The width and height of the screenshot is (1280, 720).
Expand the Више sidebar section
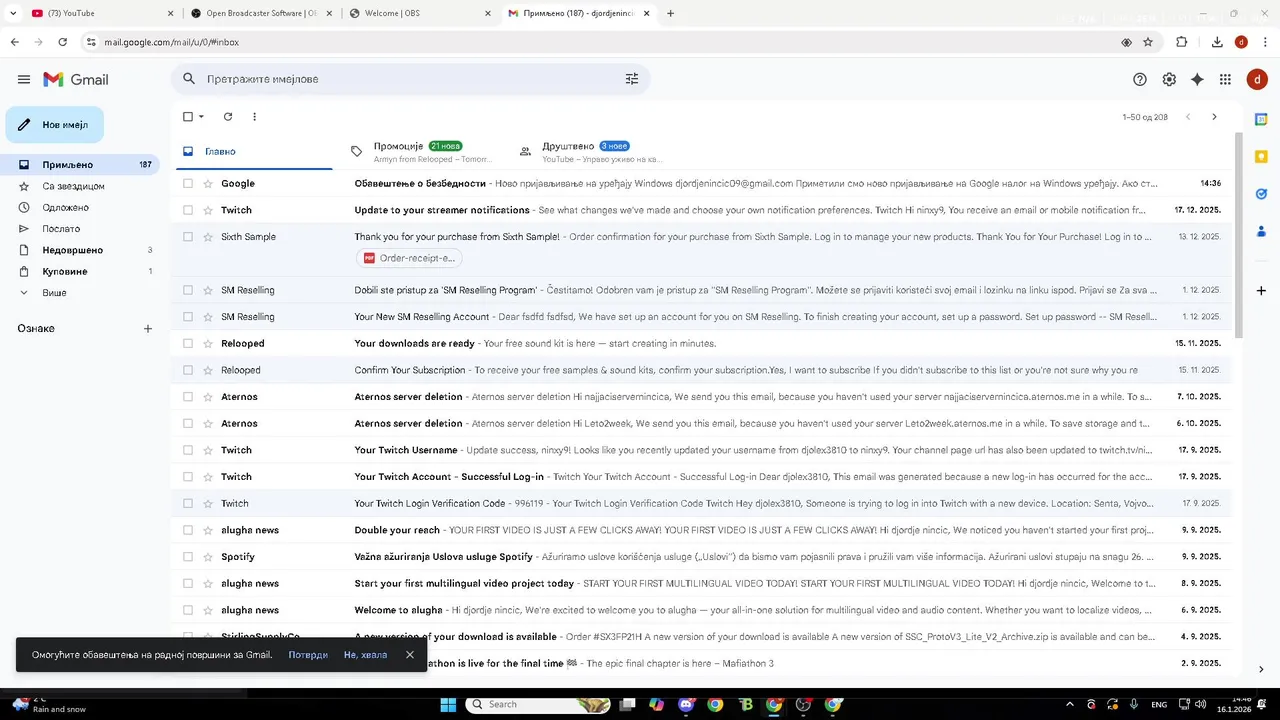(55, 293)
